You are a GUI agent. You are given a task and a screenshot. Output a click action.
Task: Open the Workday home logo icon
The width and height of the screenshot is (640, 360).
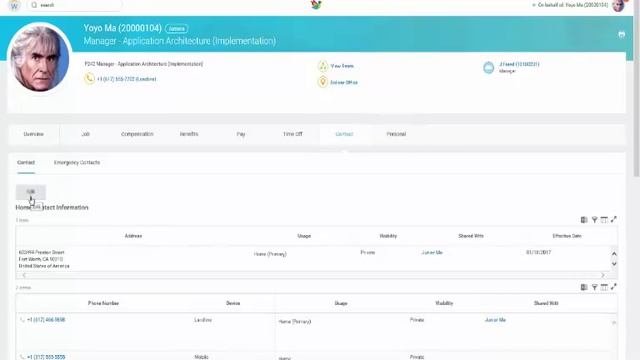(14, 5)
